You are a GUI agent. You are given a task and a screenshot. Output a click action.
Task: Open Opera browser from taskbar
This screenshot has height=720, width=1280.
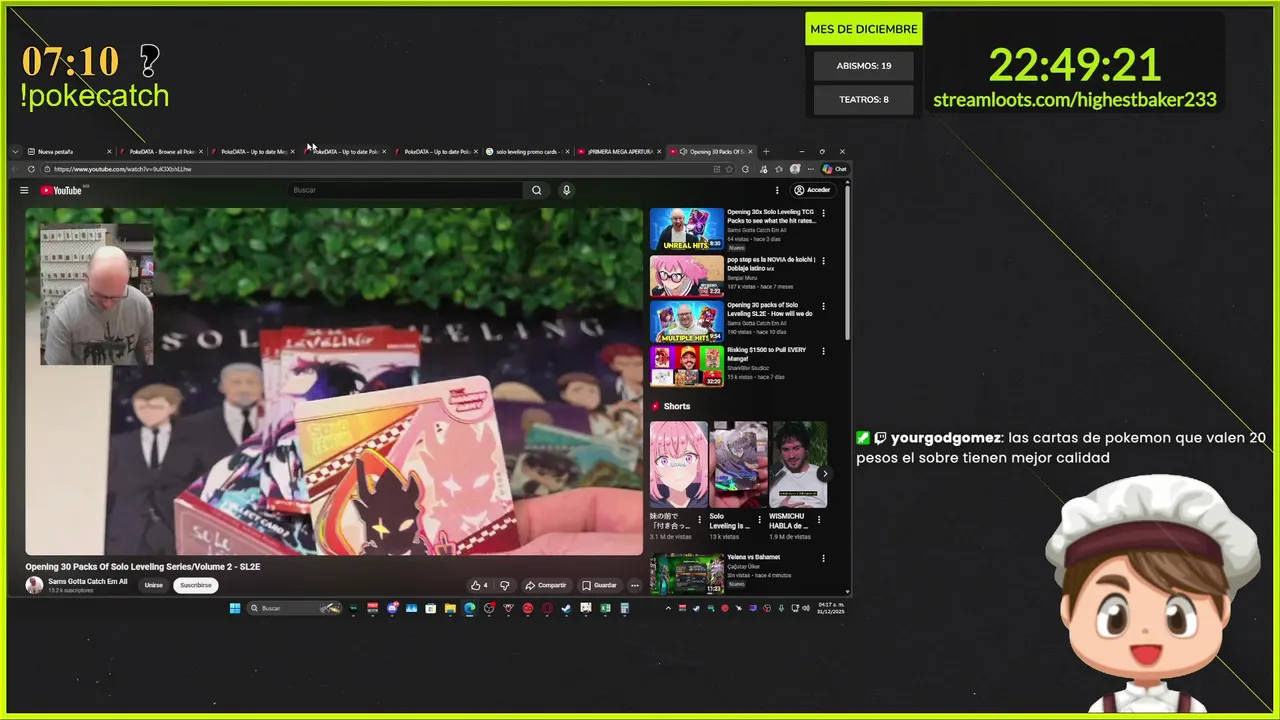[547, 608]
